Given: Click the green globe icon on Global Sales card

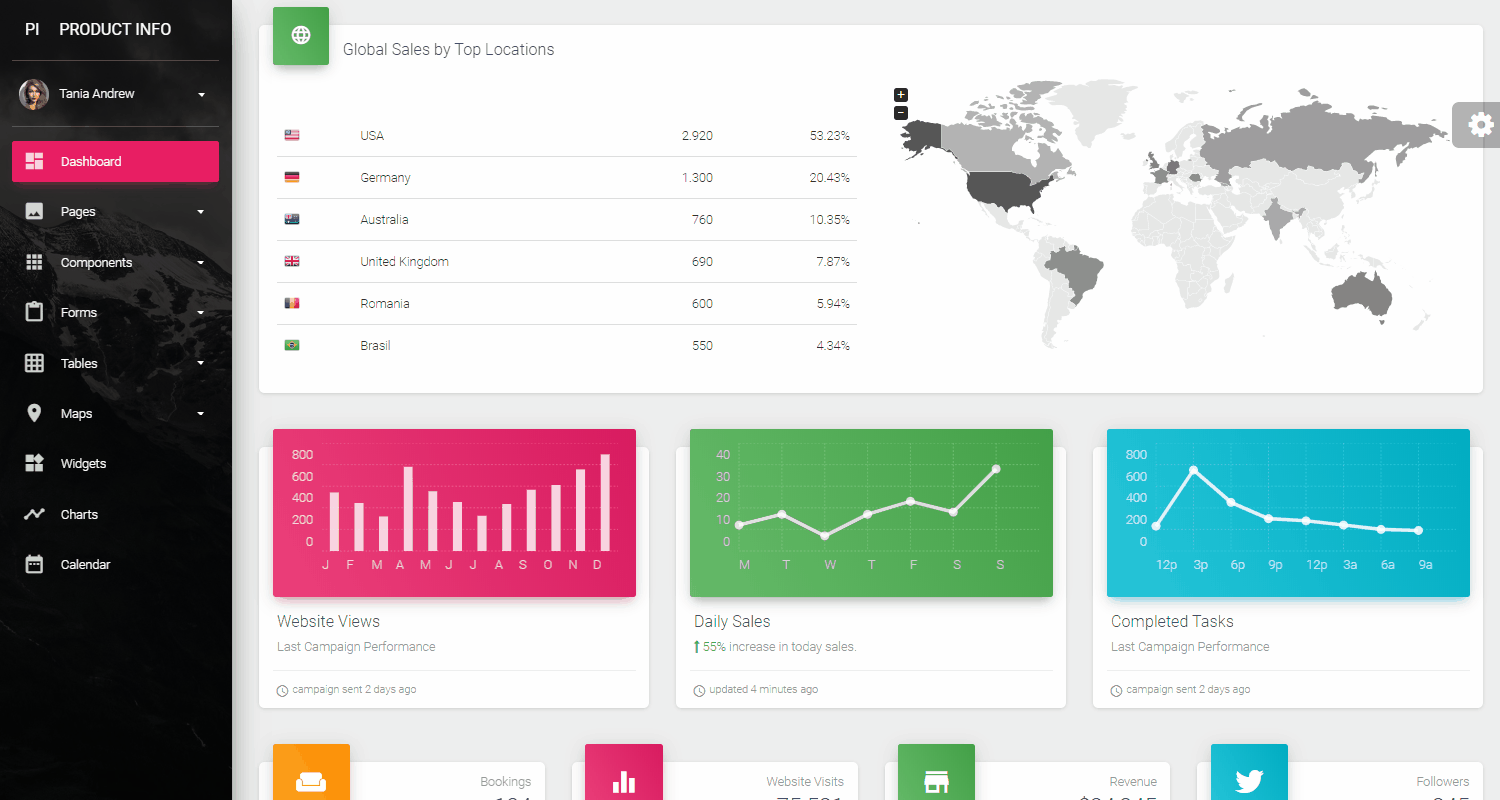Looking at the screenshot, I should point(300,35).
